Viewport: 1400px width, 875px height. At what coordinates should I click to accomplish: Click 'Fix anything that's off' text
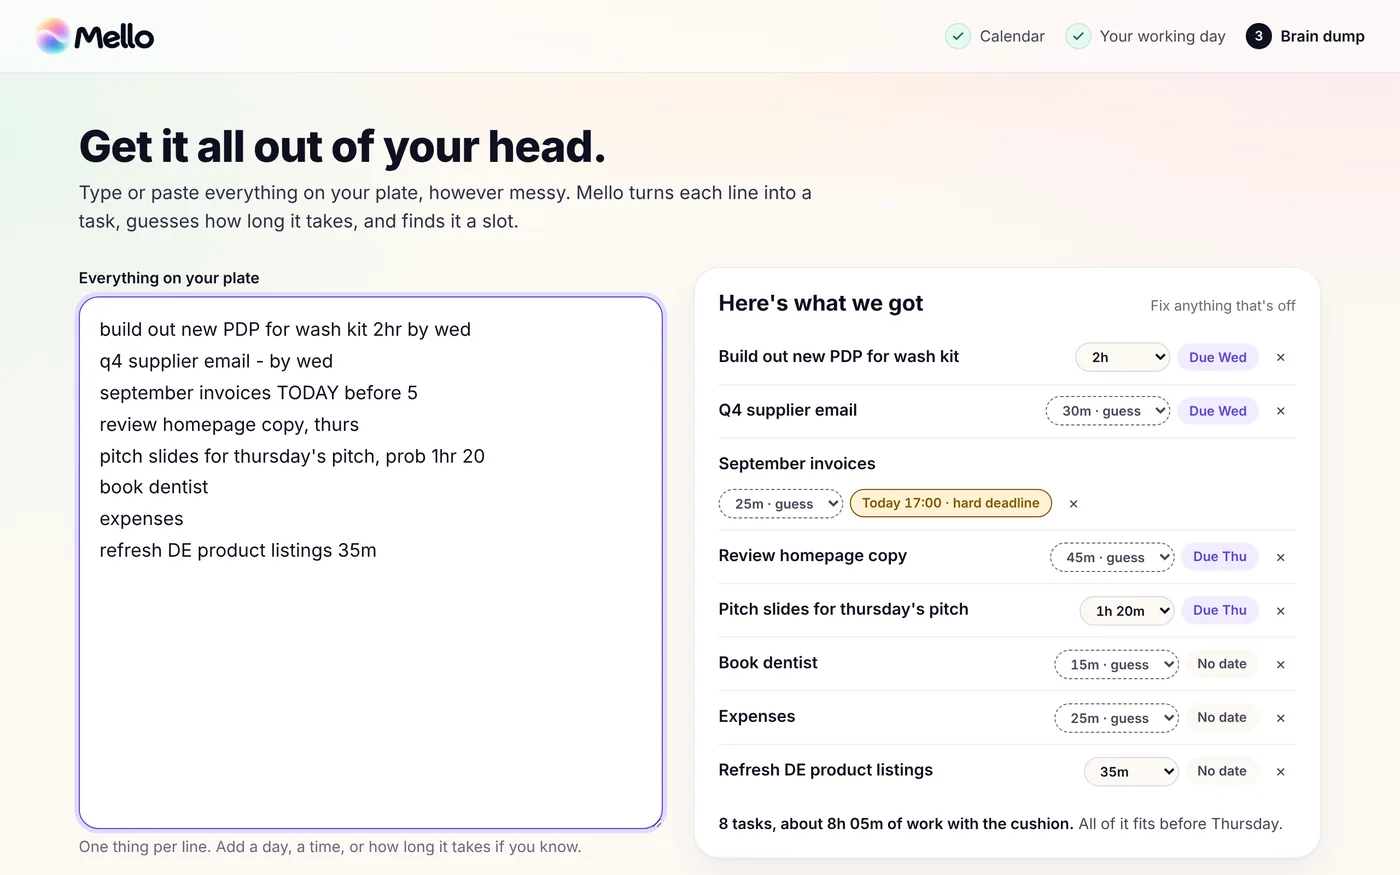[x=1222, y=305]
